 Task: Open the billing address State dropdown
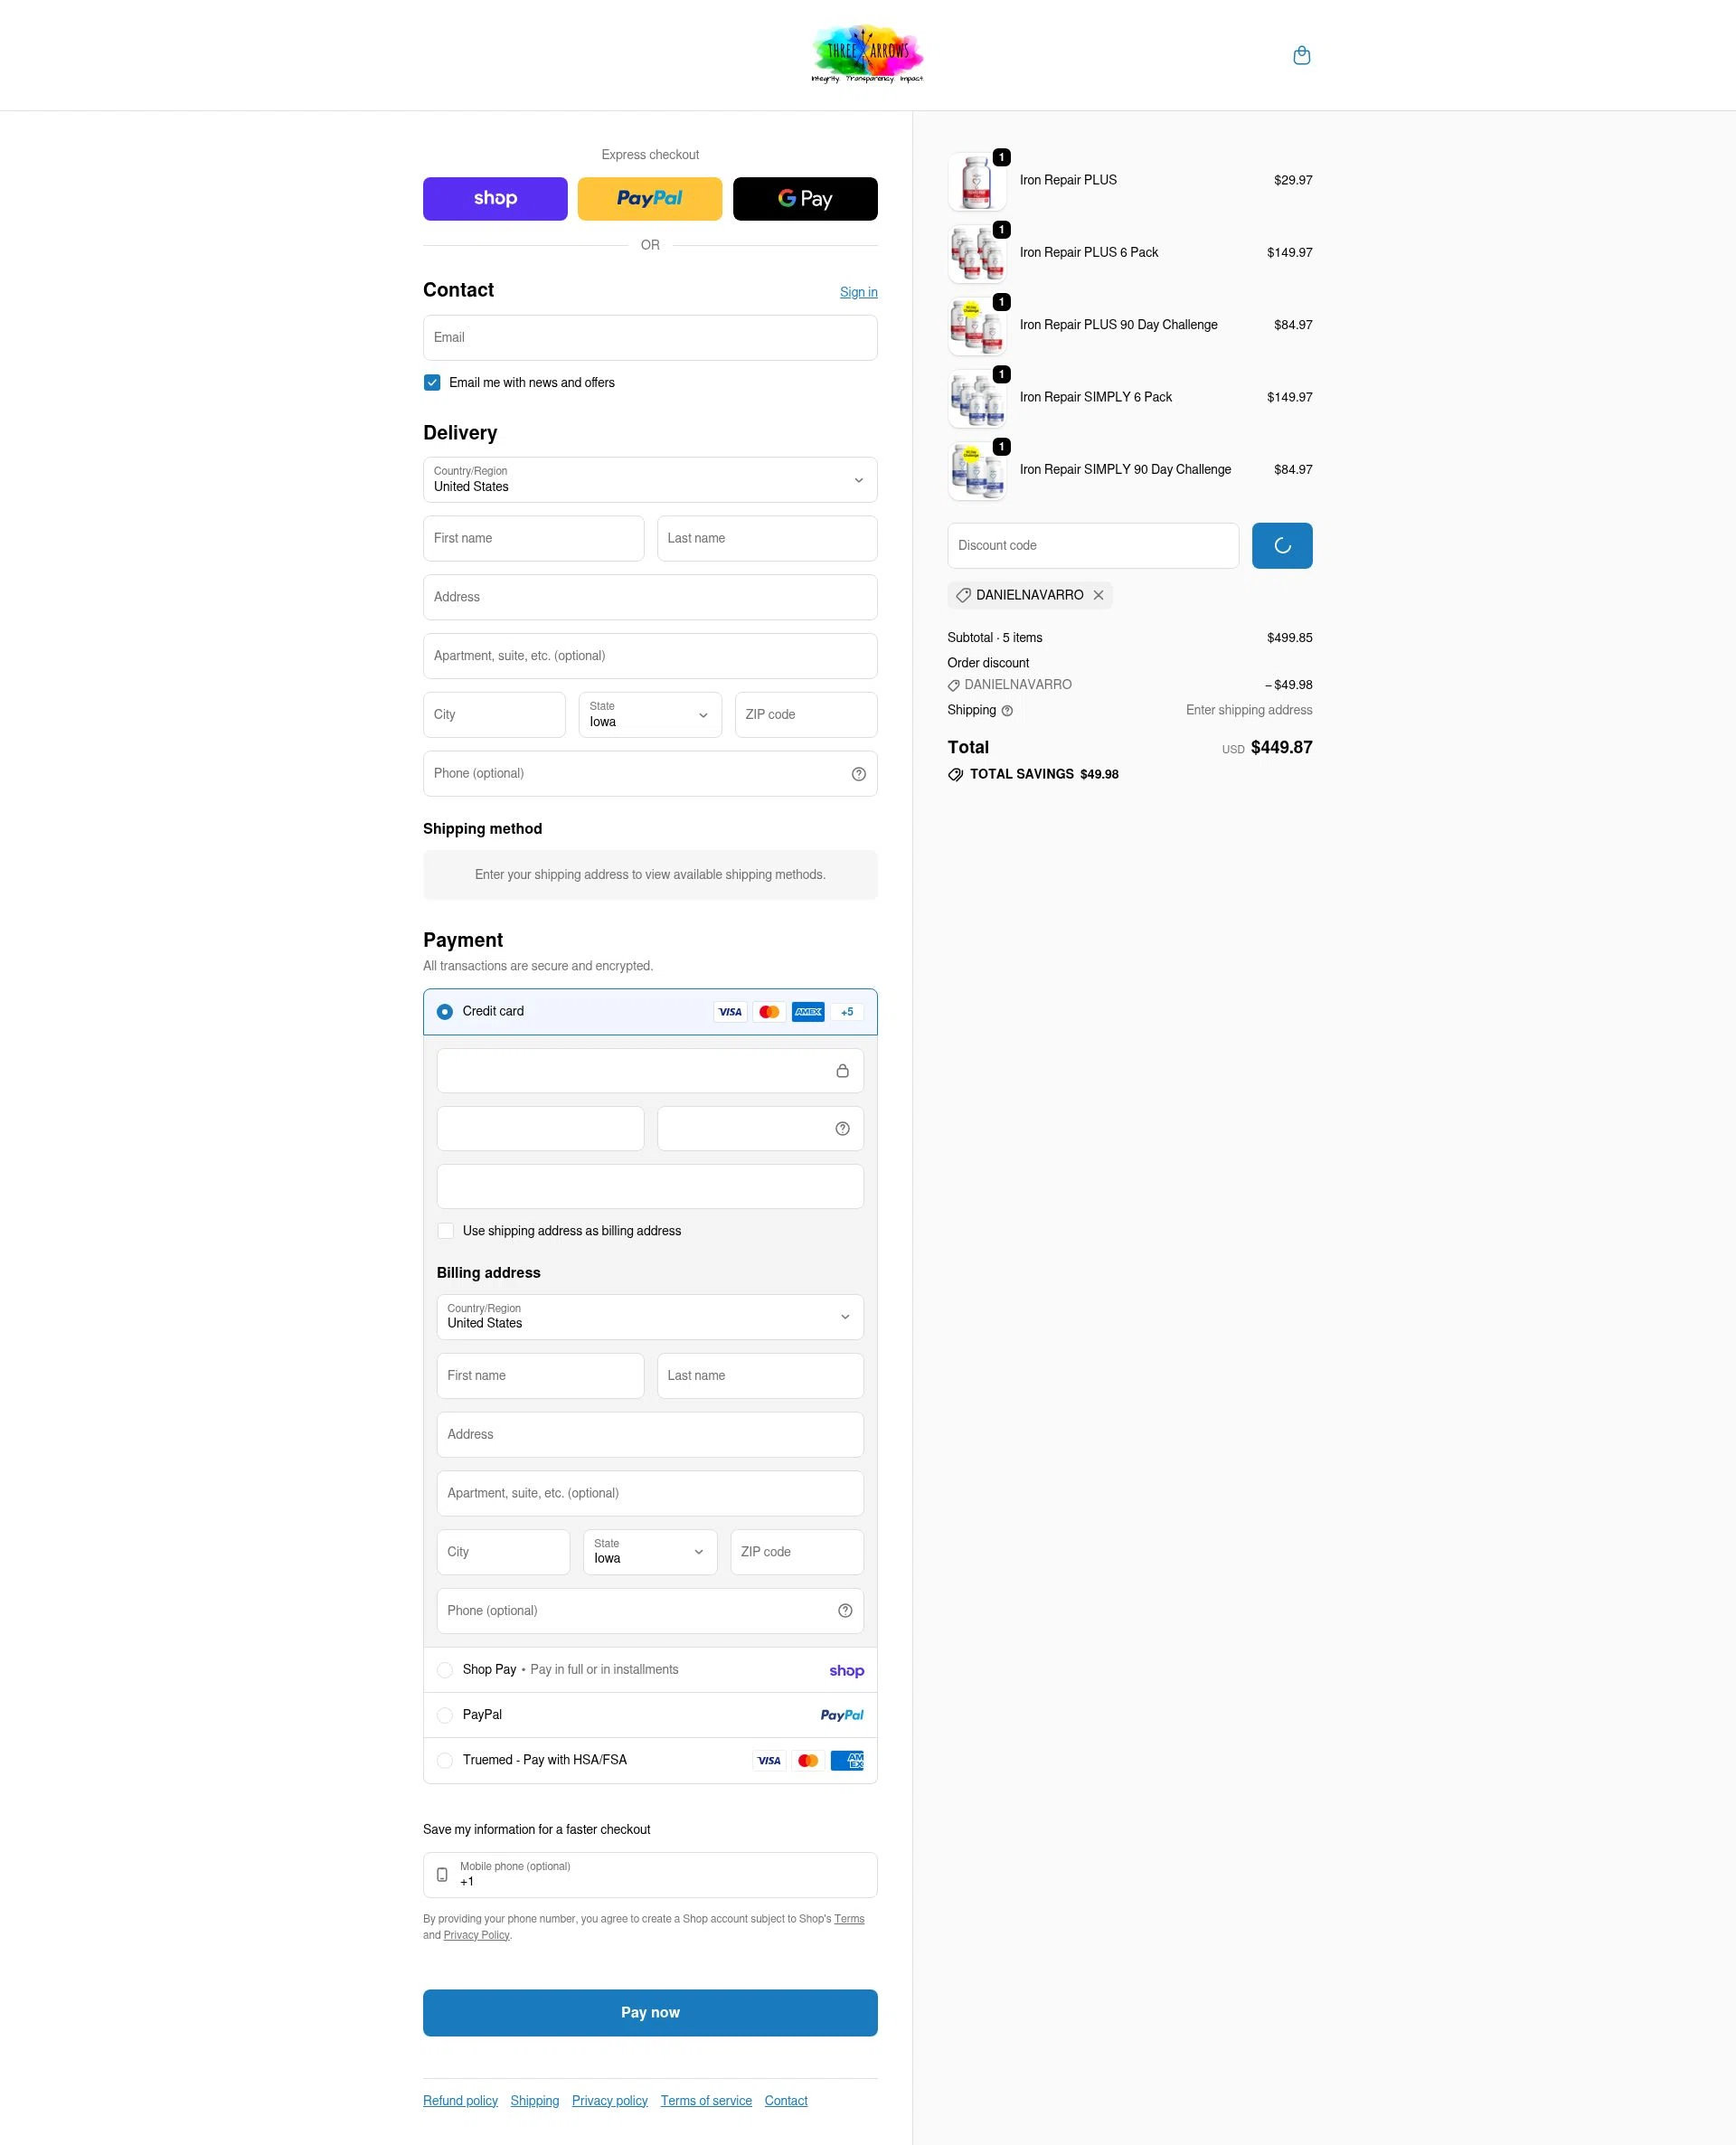coord(649,1551)
